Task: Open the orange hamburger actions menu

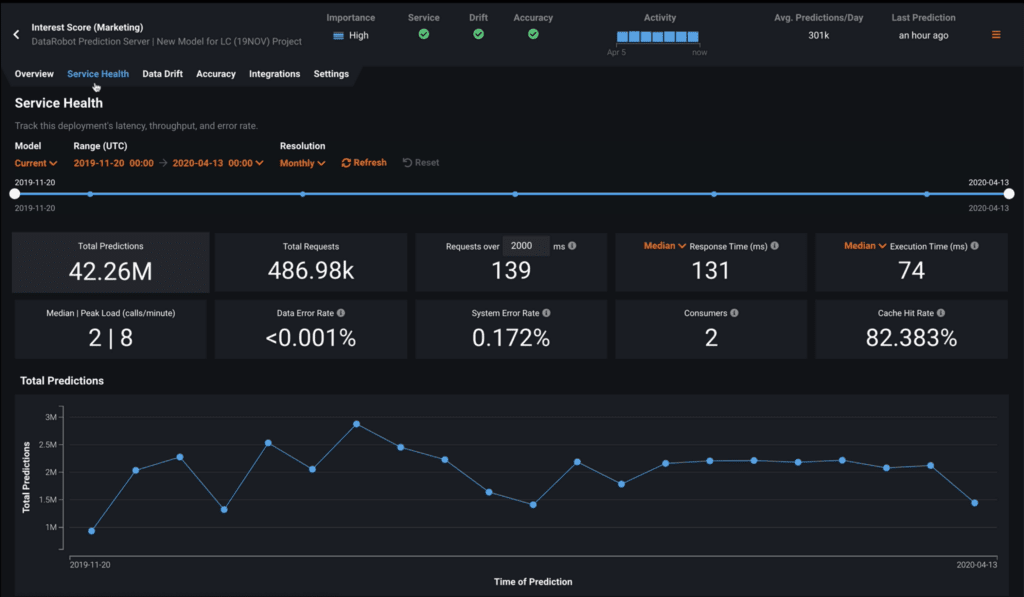Action: [x=996, y=35]
